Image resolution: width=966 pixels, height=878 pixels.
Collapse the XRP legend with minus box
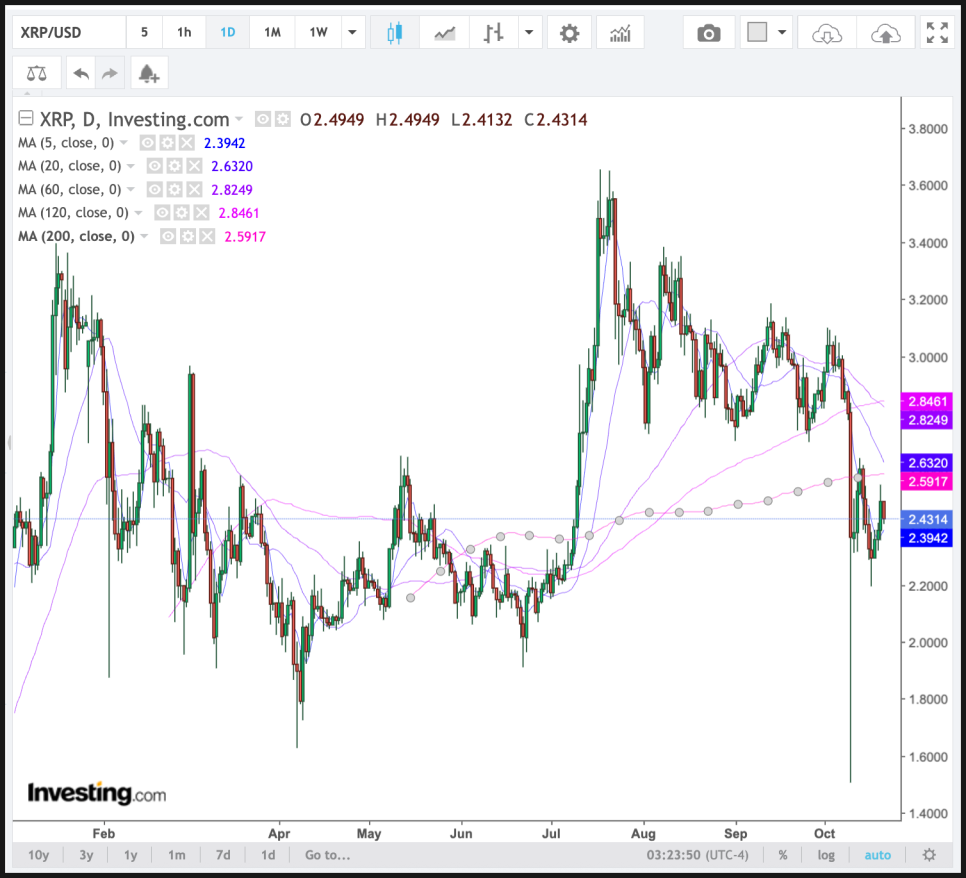click(26, 119)
